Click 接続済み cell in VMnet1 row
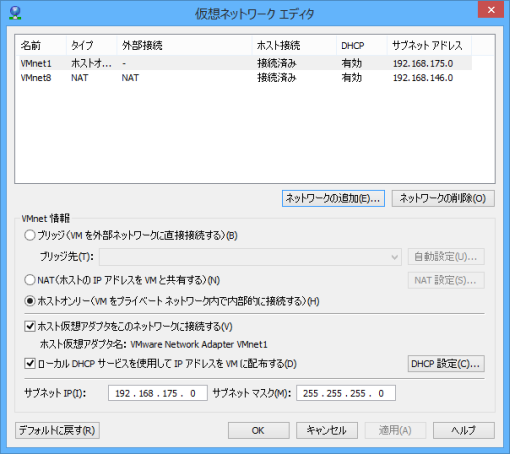 [x=277, y=63]
